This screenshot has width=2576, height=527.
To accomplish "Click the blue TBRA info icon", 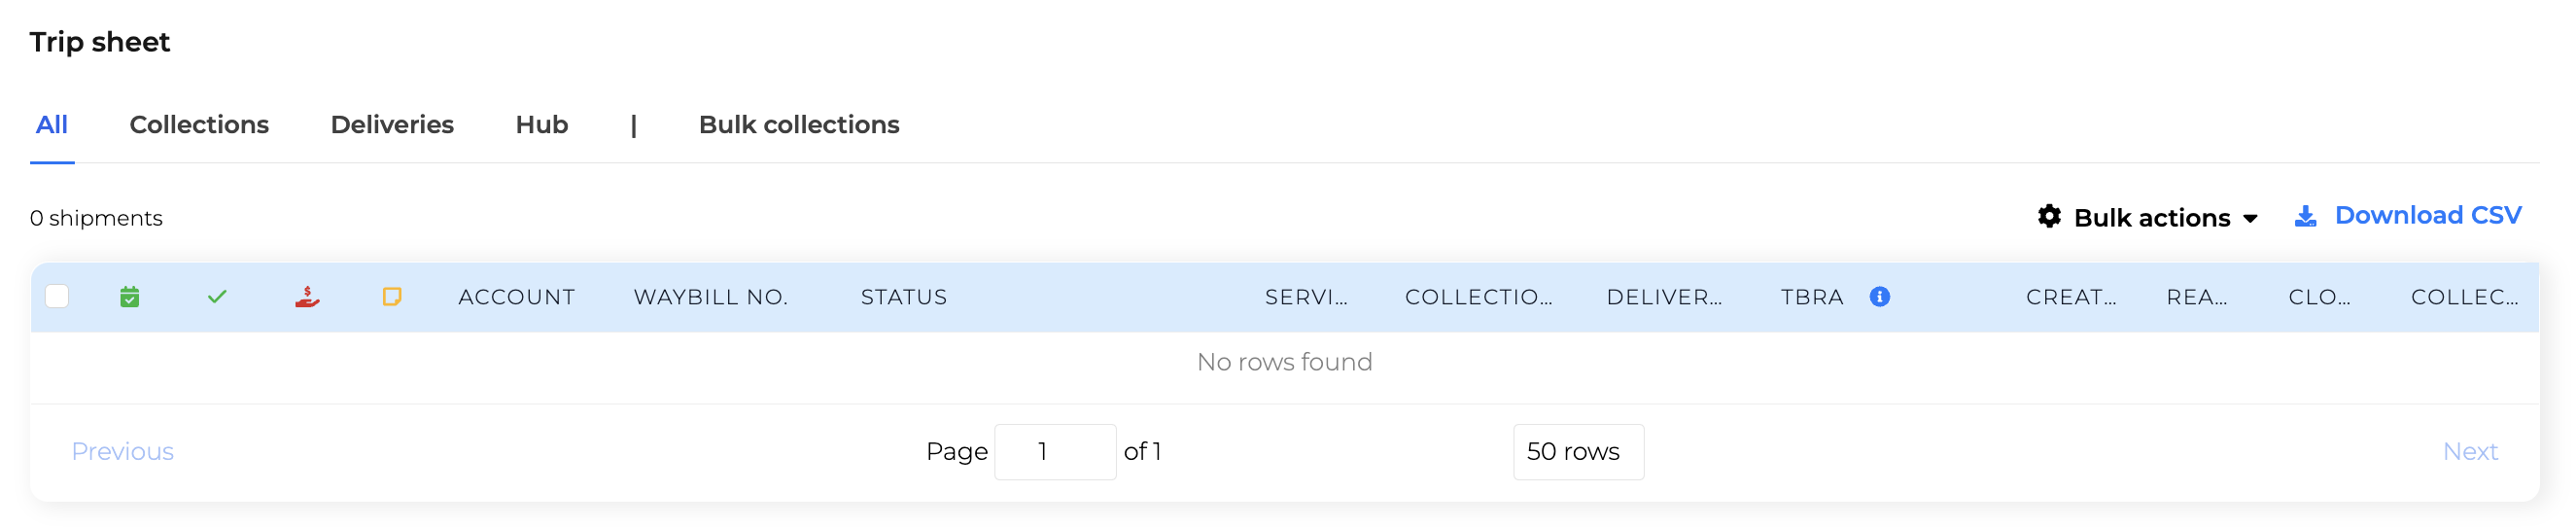I will pyautogui.click(x=1879, y=297).
